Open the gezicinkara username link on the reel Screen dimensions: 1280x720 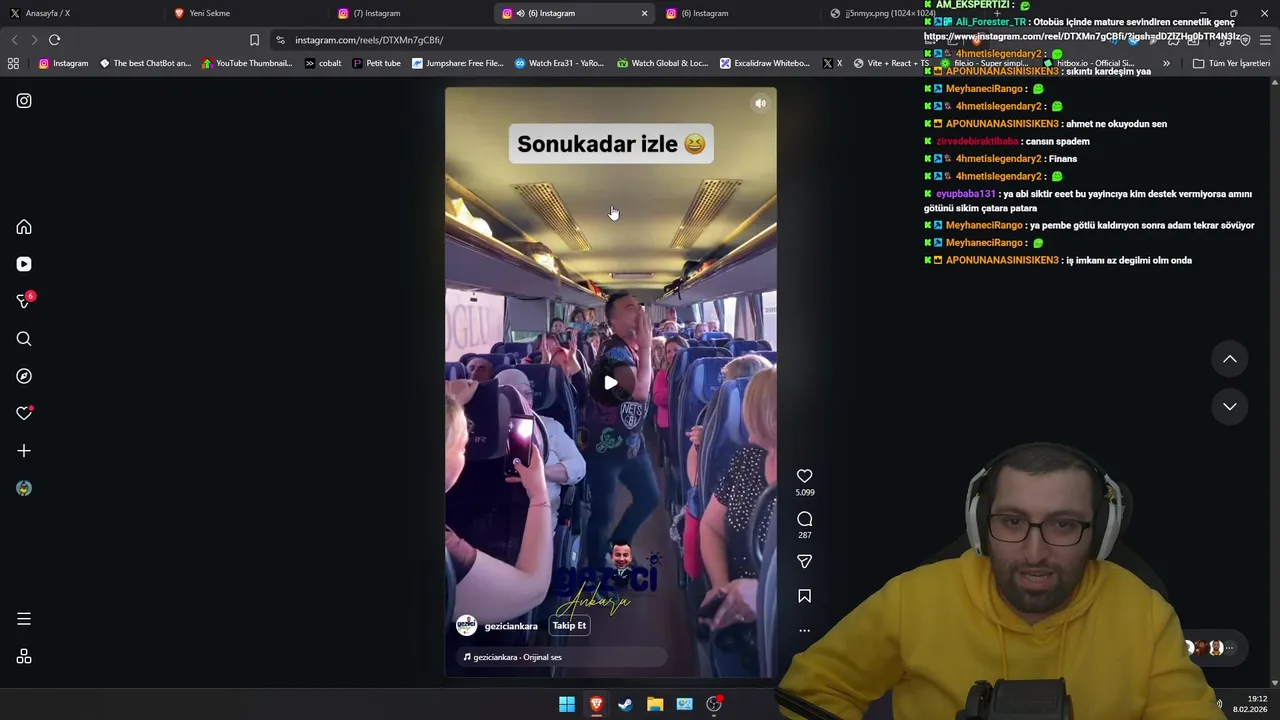511,626
